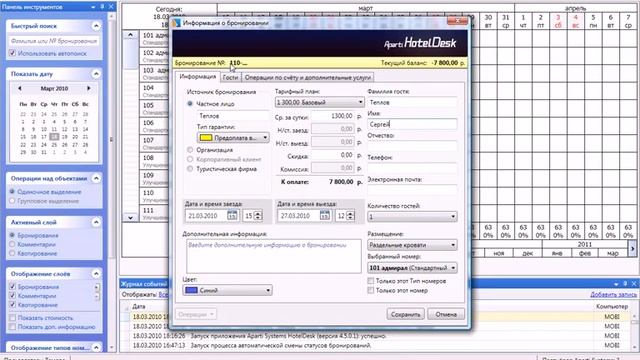
Task: Close the booking information dialog
Action: (x=457, y=20)
